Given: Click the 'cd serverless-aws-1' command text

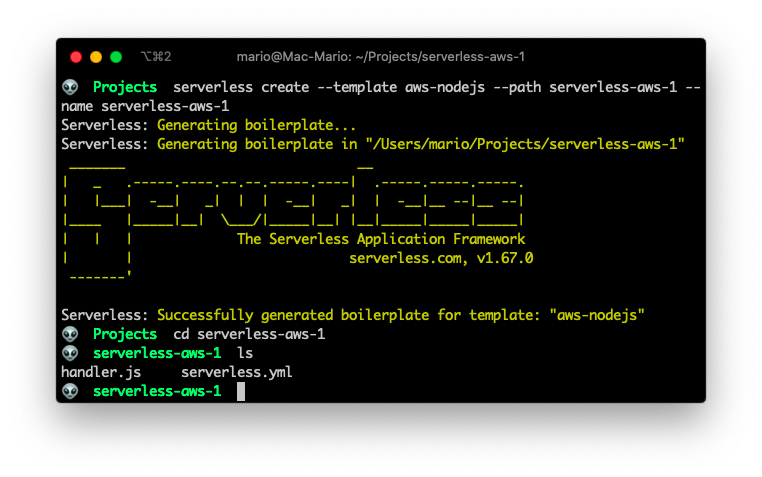Looking at the screenshot, I should point(249,334).
